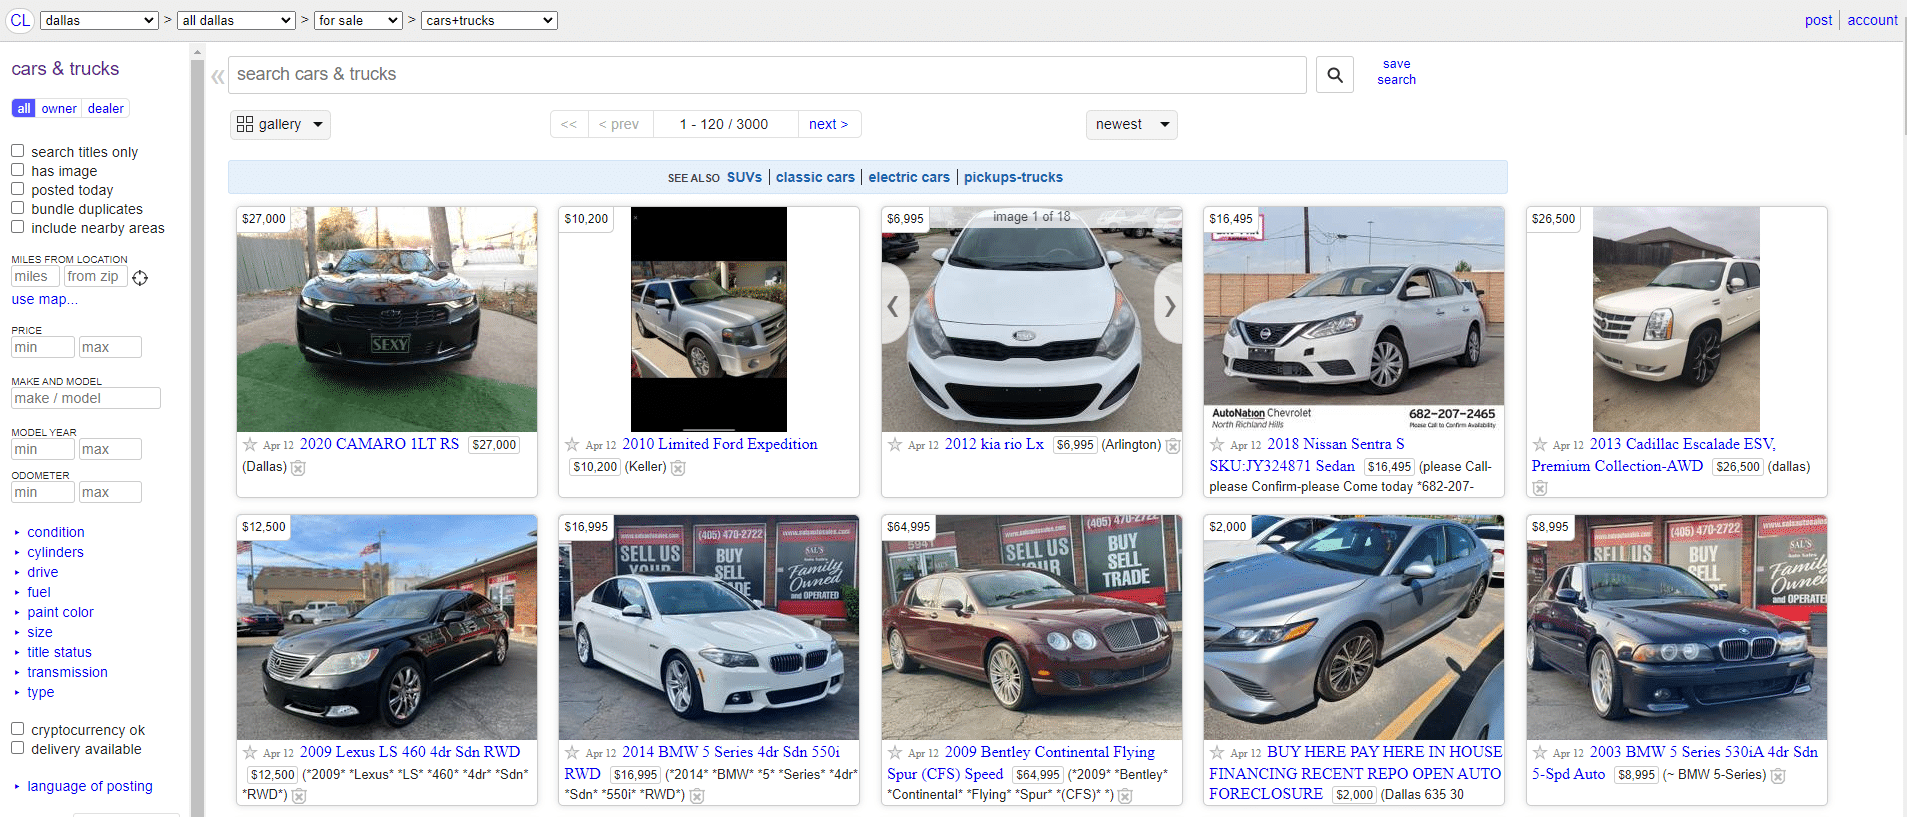Go to next results page
Screen dimensions: 1907x817
coord(829,124)
